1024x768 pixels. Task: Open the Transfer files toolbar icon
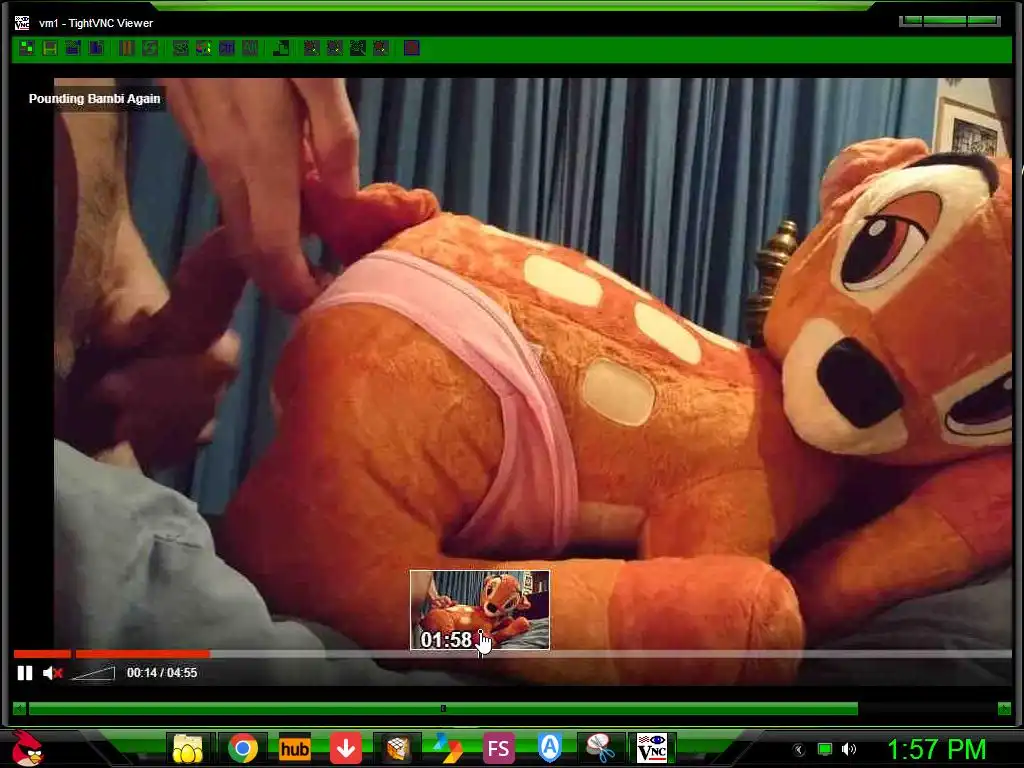[x=281, y=48]
